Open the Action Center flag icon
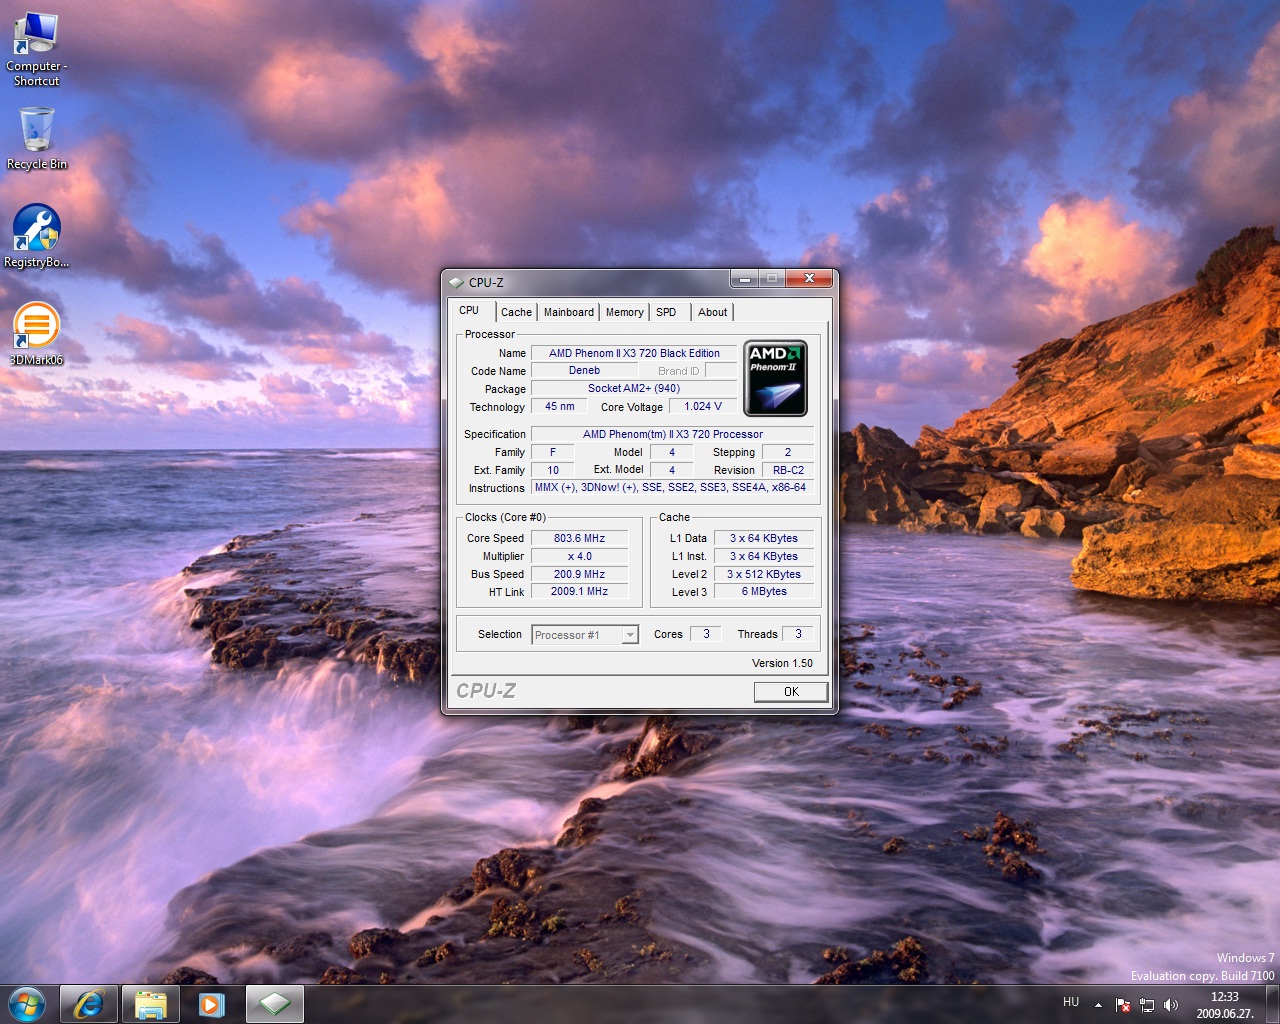Screen dimensions: 1280x1024 click(1123, 1005)
